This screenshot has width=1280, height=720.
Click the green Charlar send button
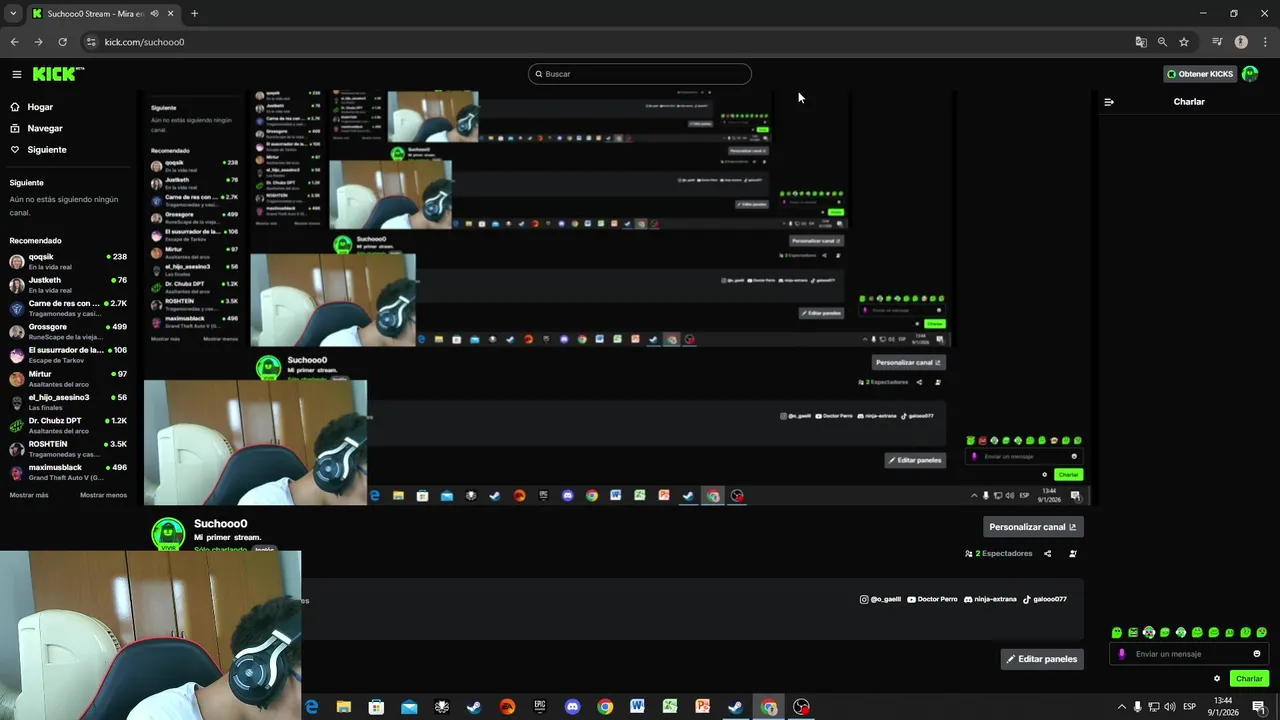[1249, 678]
